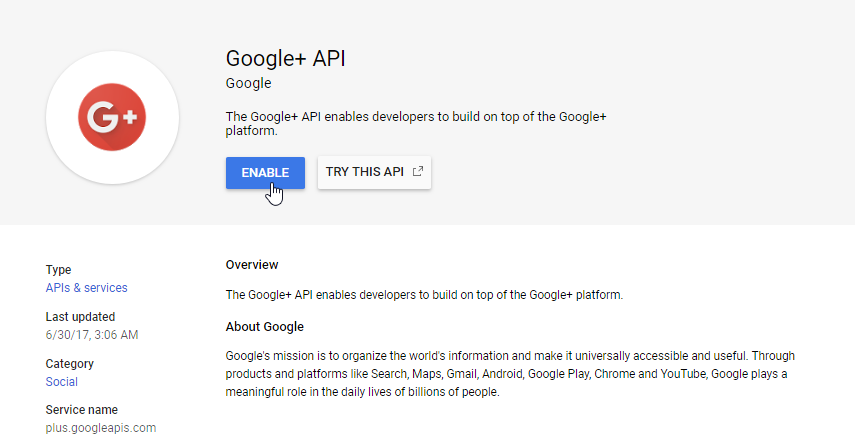
Task: Open the APIs & services link
Action: [x=86, y=288]
